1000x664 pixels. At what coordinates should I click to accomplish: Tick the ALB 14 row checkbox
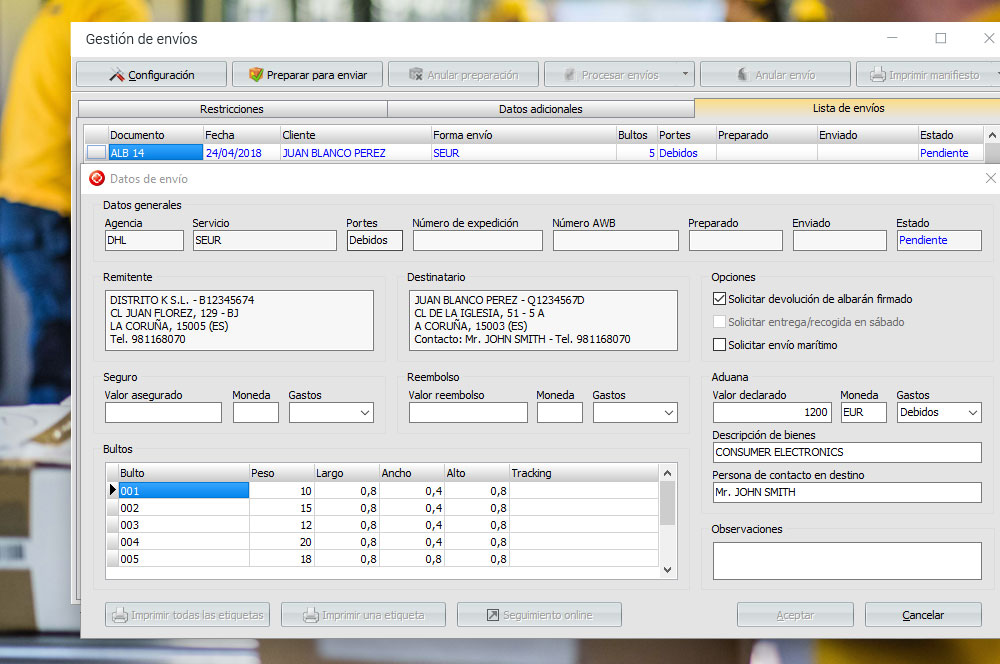tap(96, 153)
